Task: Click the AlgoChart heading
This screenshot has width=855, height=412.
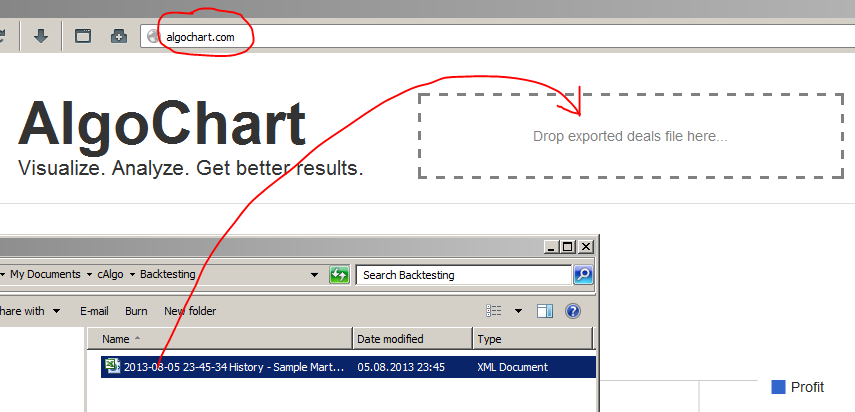Action: pos(161,124)
